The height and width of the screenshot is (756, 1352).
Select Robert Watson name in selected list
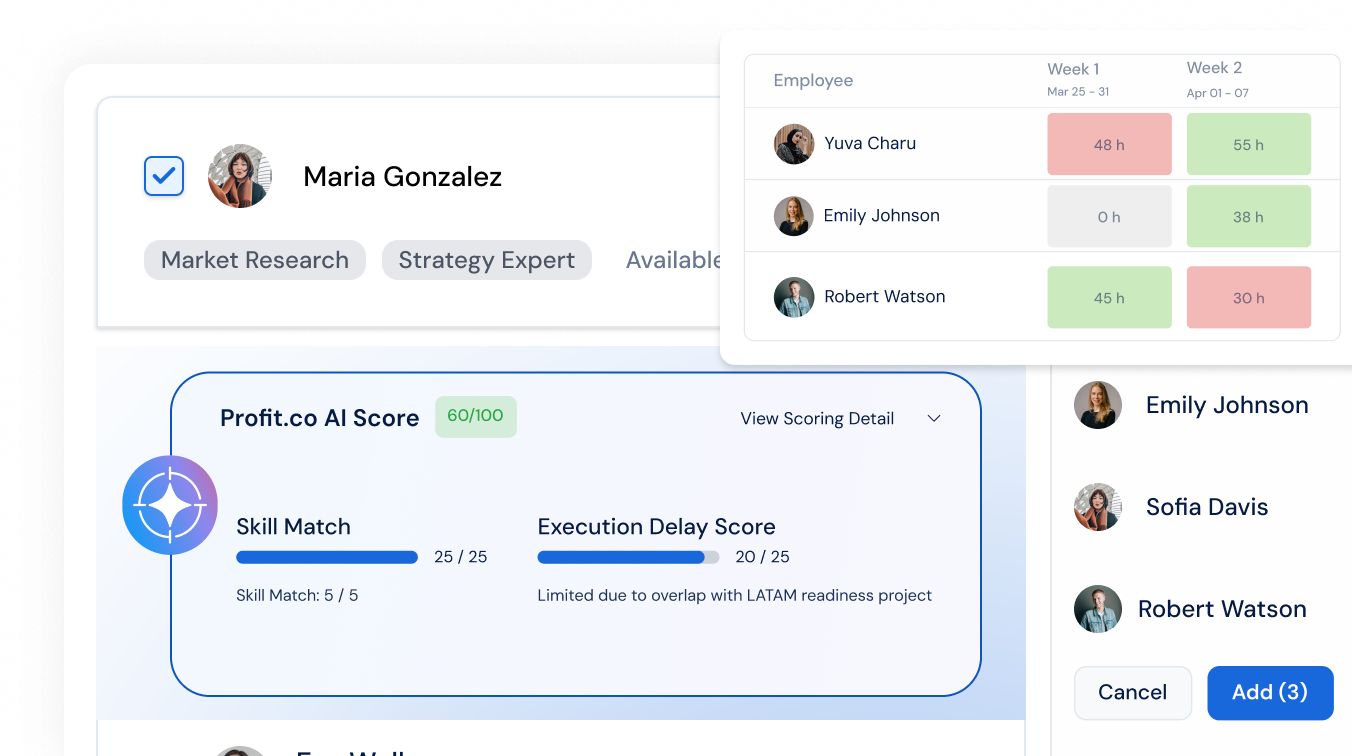click(1222, 609)
